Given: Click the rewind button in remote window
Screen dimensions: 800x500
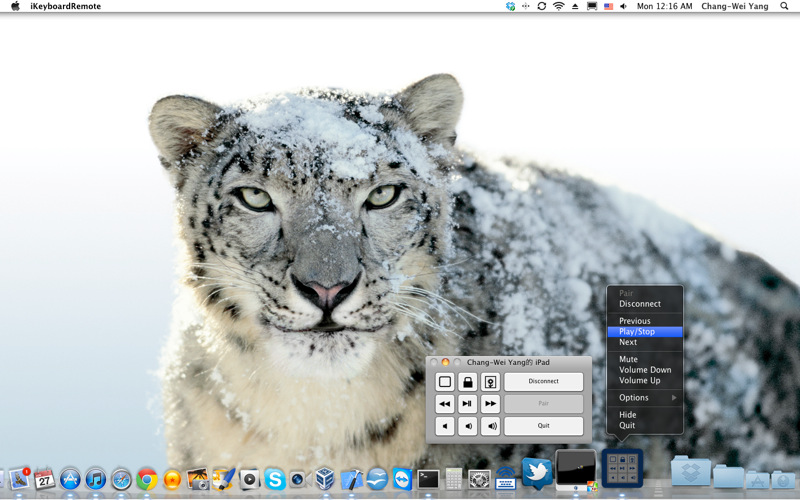Looking at the screenshot, I should [x=445, y=404].
